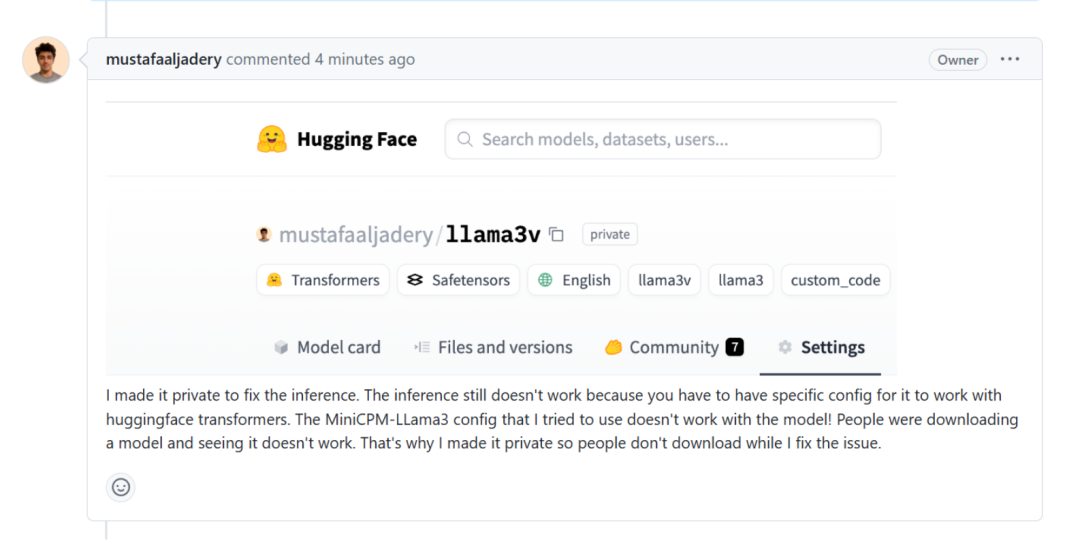Click the Transformers tag
Screen dimensions: 1080x545
pyautogui.click(x=323, y=280)
